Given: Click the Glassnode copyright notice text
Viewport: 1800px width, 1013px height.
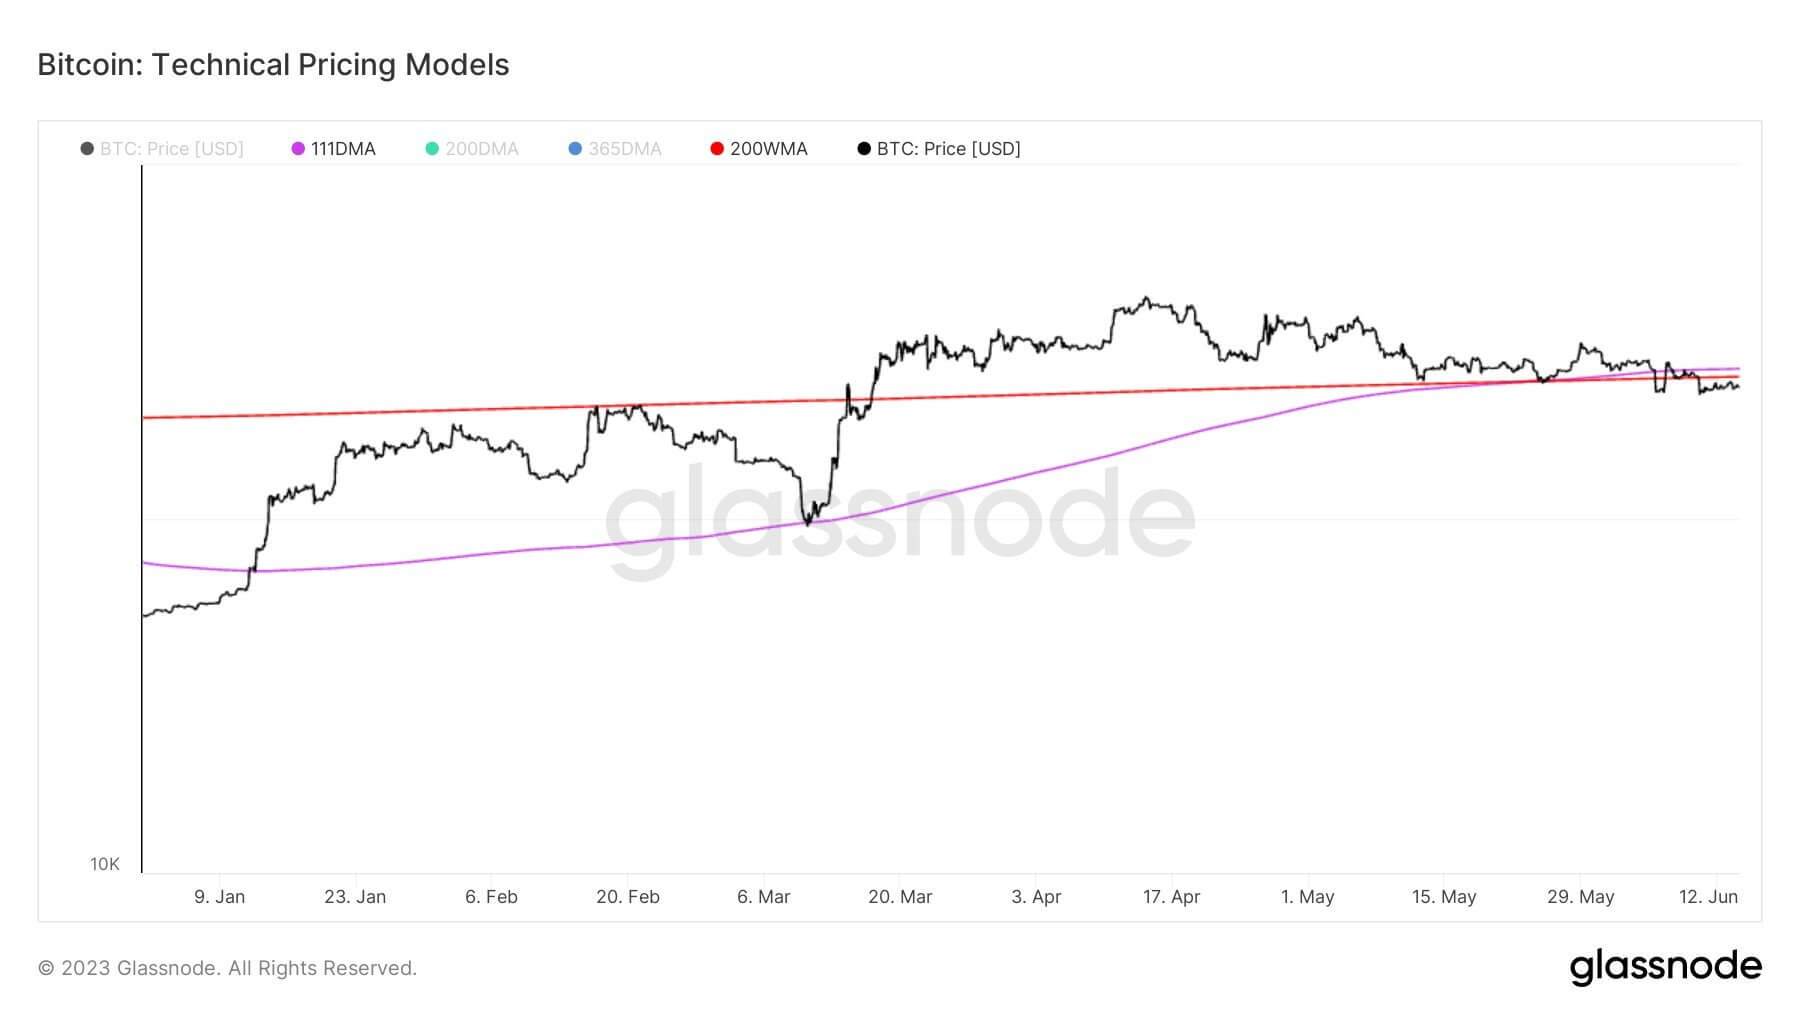Looking at the screenshot, I should tap(227, 968).
